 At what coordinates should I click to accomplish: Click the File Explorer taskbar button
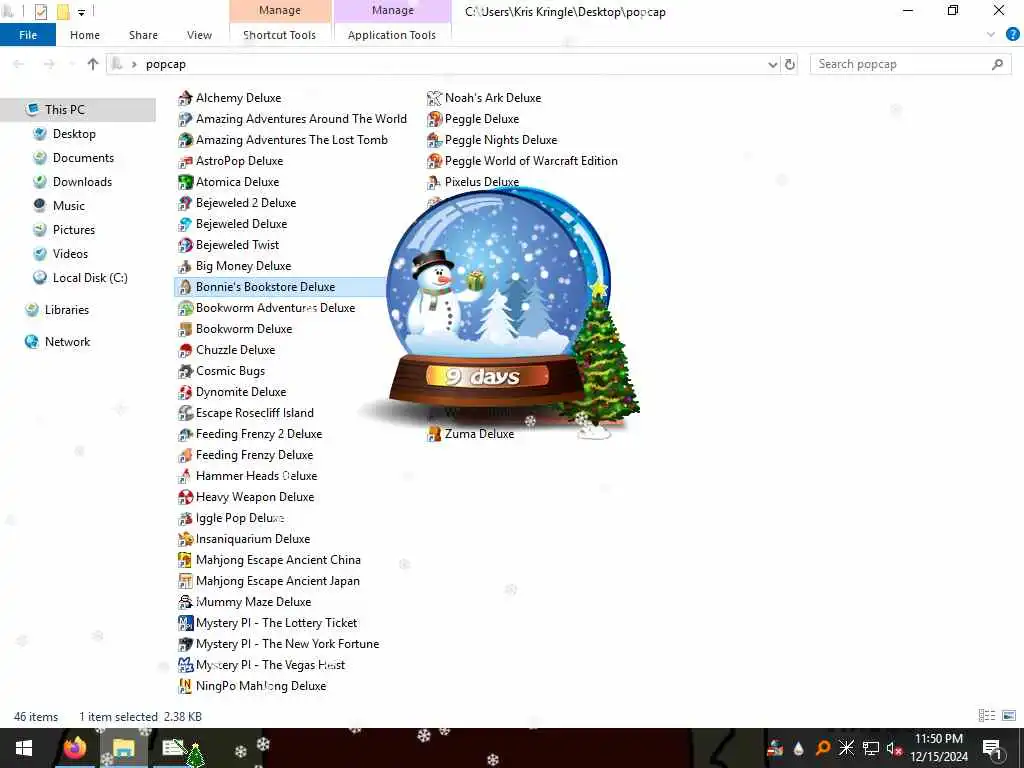coord(123,748)
